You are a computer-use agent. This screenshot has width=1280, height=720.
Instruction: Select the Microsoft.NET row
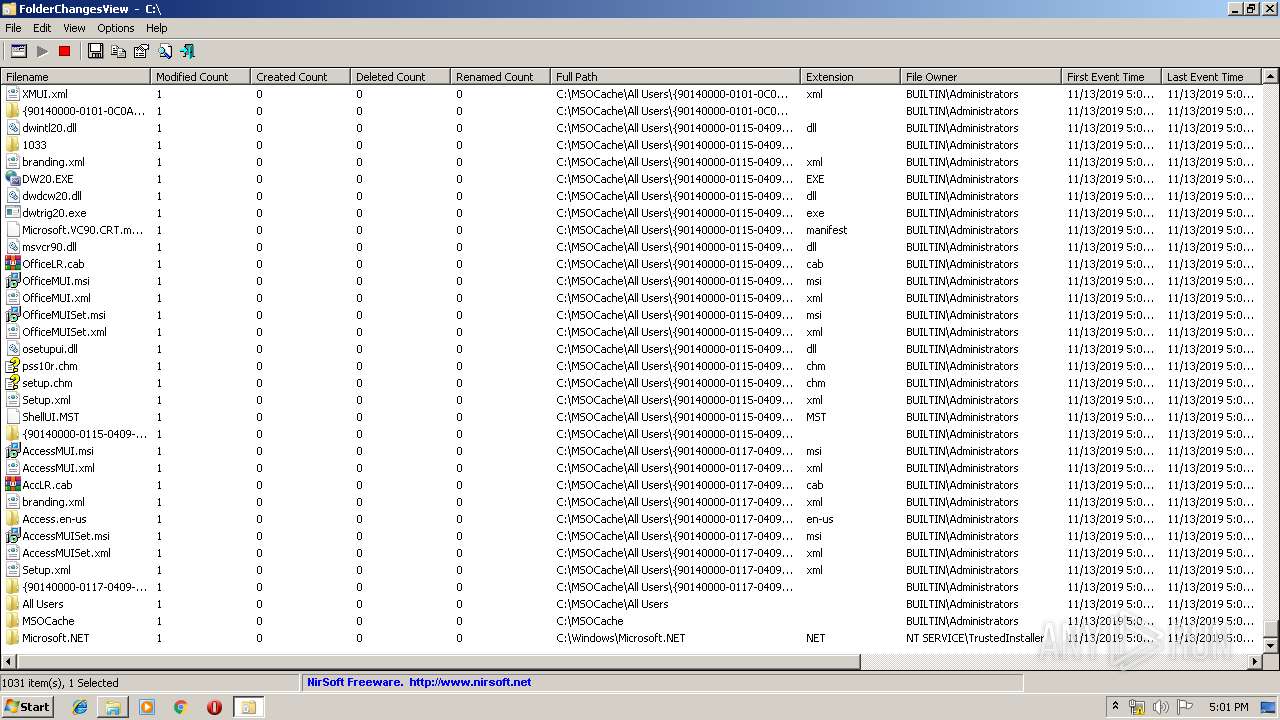[631, 638]
